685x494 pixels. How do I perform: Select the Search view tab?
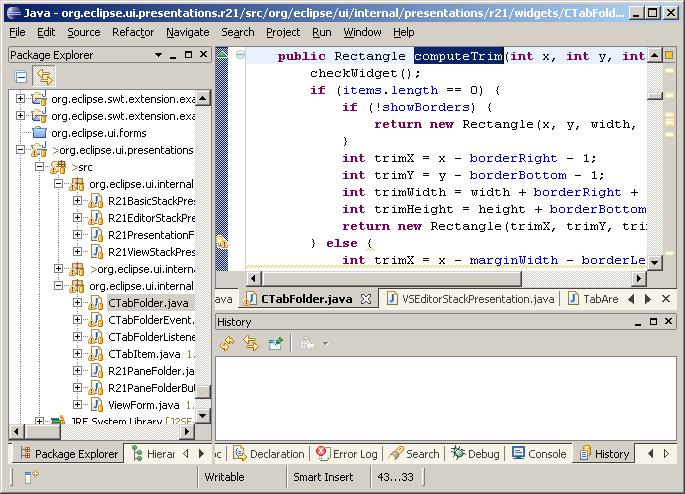pyautogui.click(x=414, y=454)
